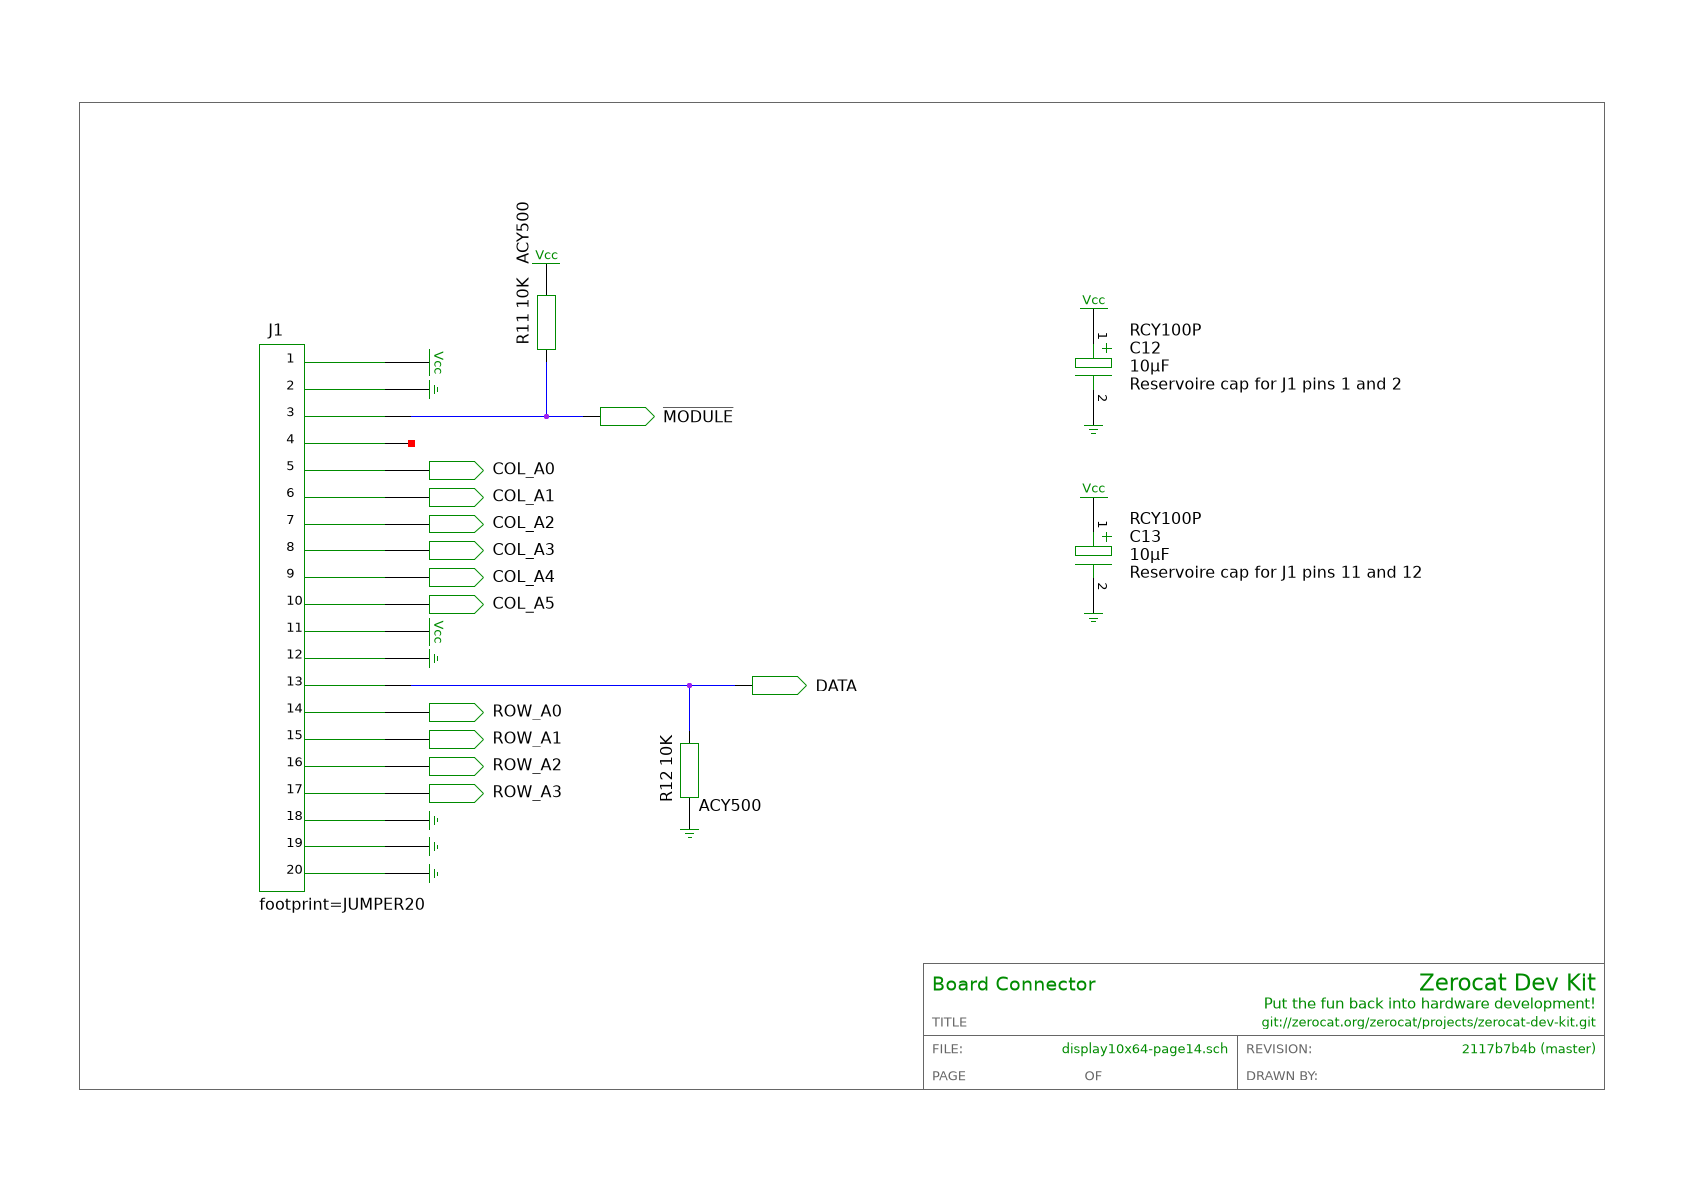Viewport: 1684px width, 1191px height.
Task: Click the C12 refdes text
Action: point(1145,348)
